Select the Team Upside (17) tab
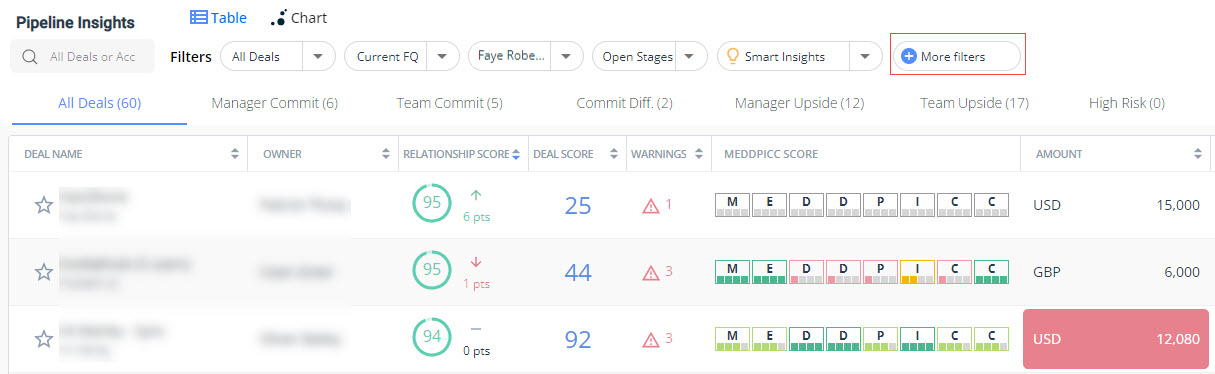 (974, 103)
